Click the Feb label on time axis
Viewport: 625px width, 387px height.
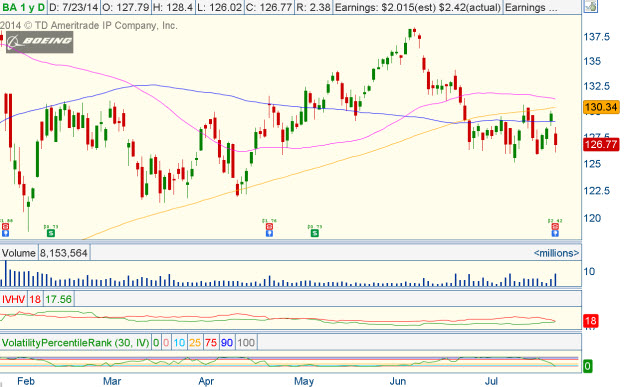pyautogui.click(x=26, y=381)
